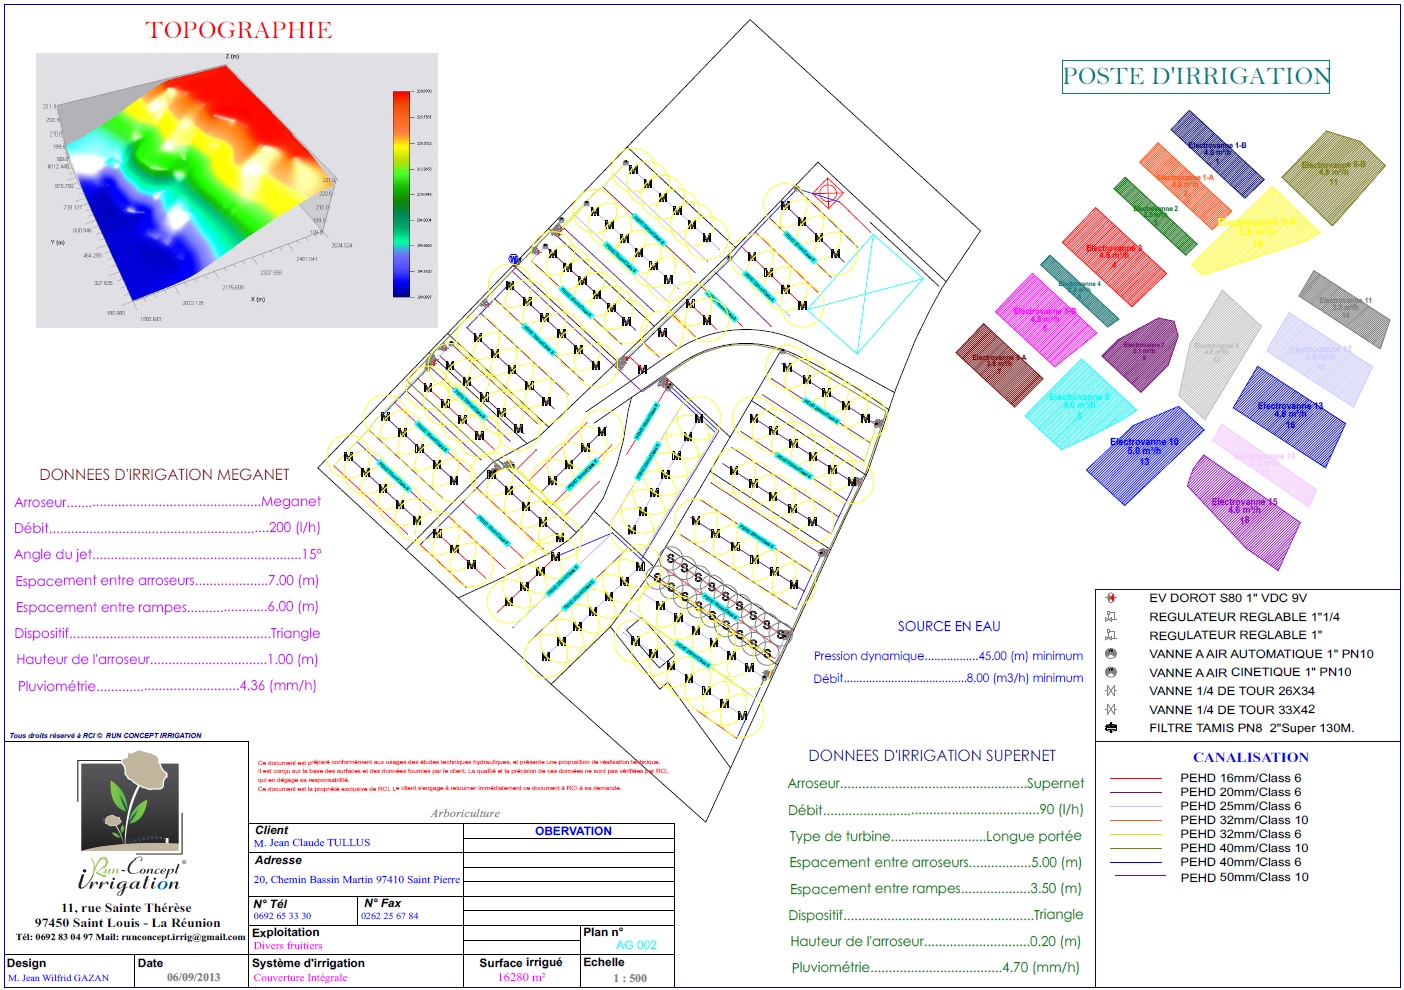1404x990 pixels.
Task: Click the TOPOGRAPHIE heading
Action: tap(239, 30)
